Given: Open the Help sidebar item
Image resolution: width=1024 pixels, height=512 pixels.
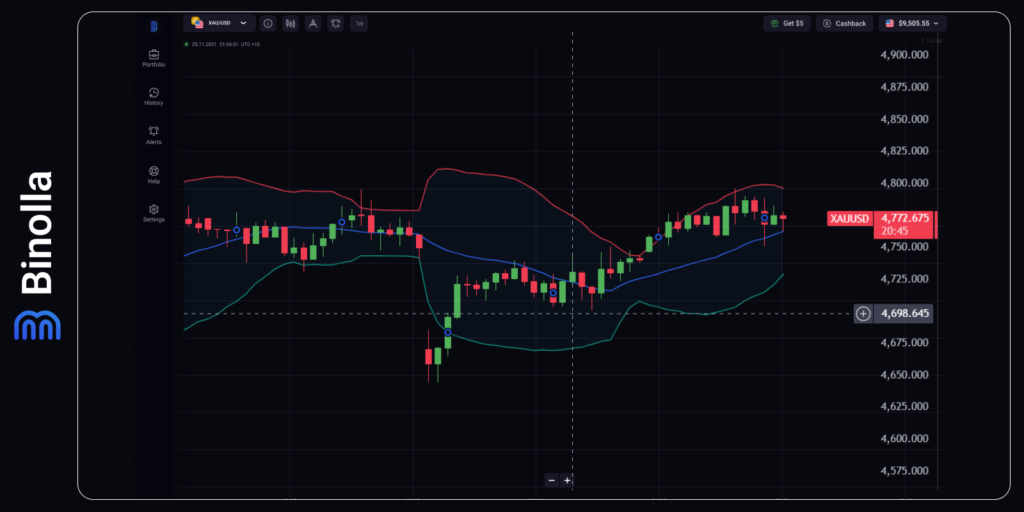Looking at the screenshot, I should click(x=153, y=174).
